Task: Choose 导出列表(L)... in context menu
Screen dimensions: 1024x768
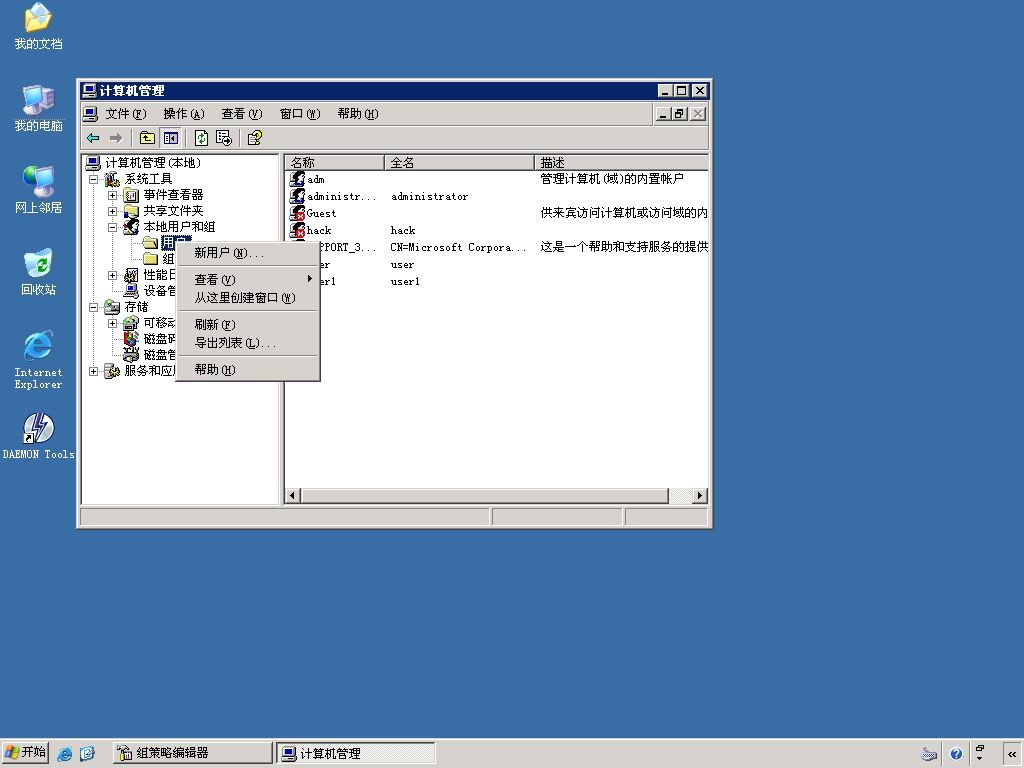Action: coord(248,342)
